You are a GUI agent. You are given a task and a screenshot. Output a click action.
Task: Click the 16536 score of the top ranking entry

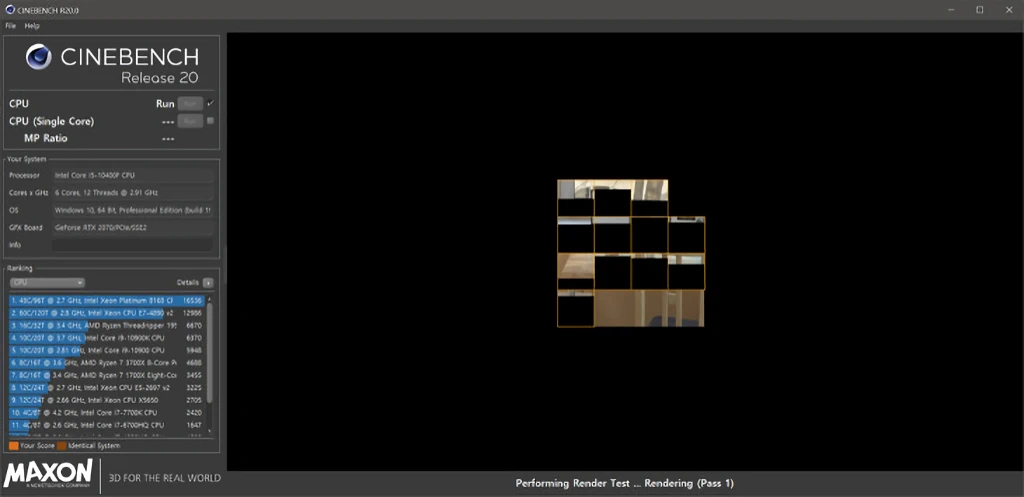tap(194, 301)
